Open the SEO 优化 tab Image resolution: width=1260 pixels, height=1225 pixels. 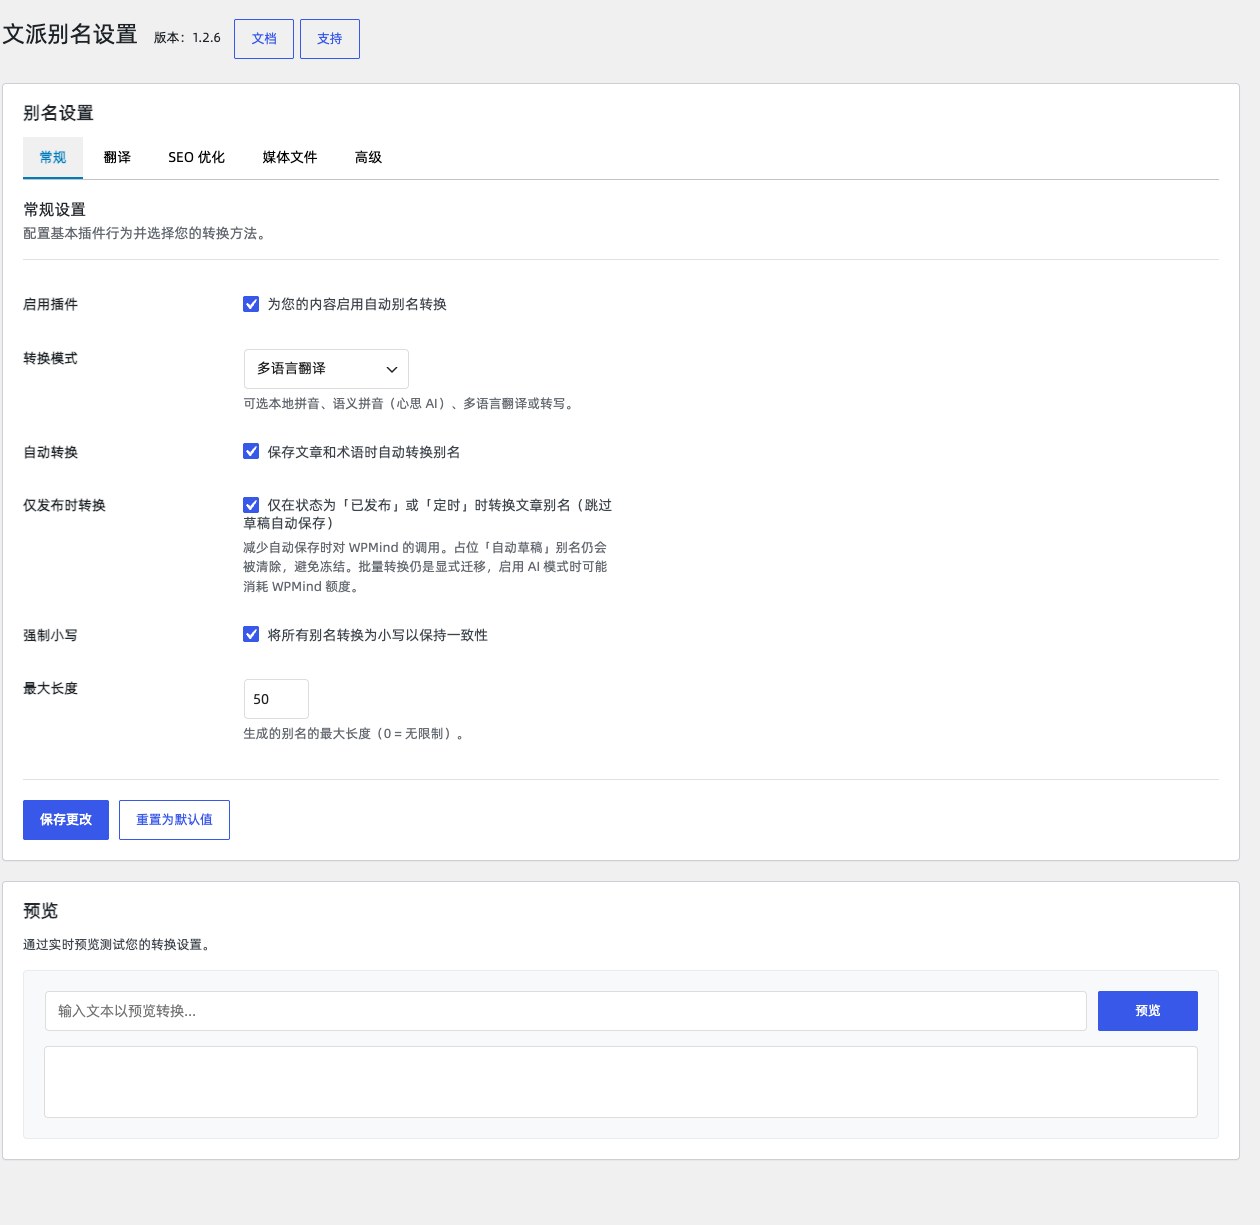point(196,157)
